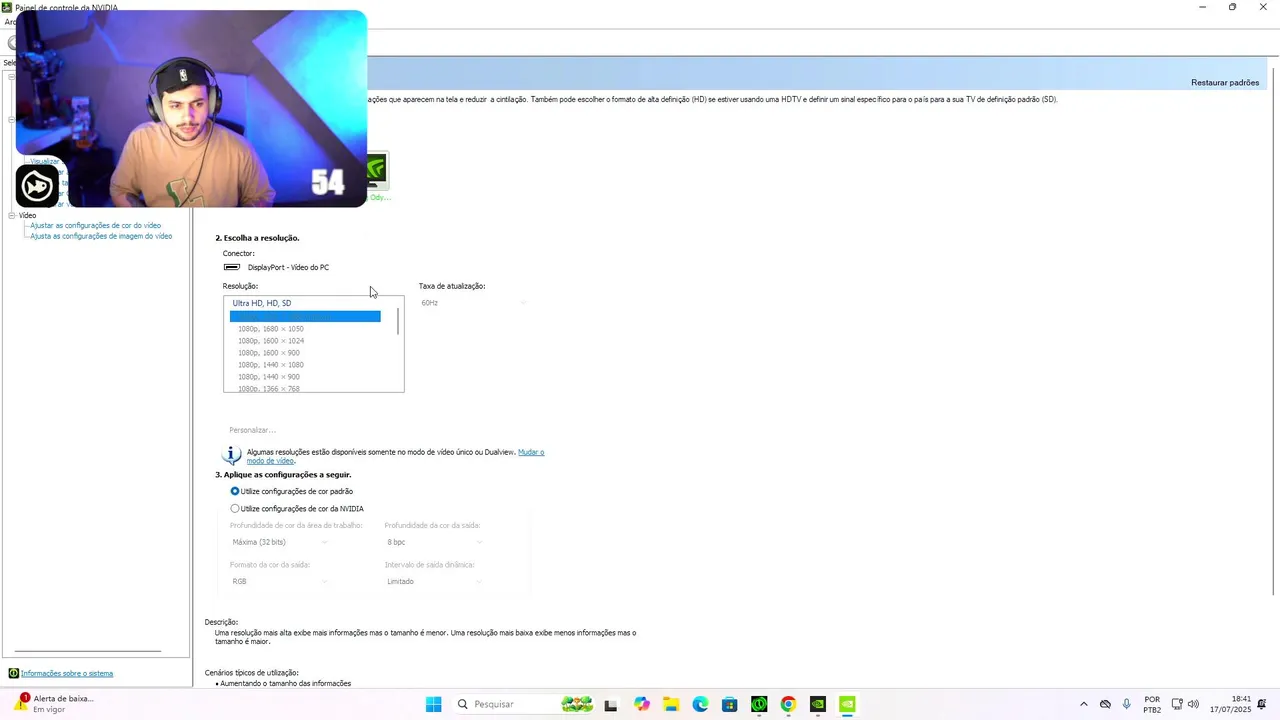The height and width of the screenshot is (720, 1280).
Task: Select resolution 1080p, 1440 × 900
Action: pos(269,376)
